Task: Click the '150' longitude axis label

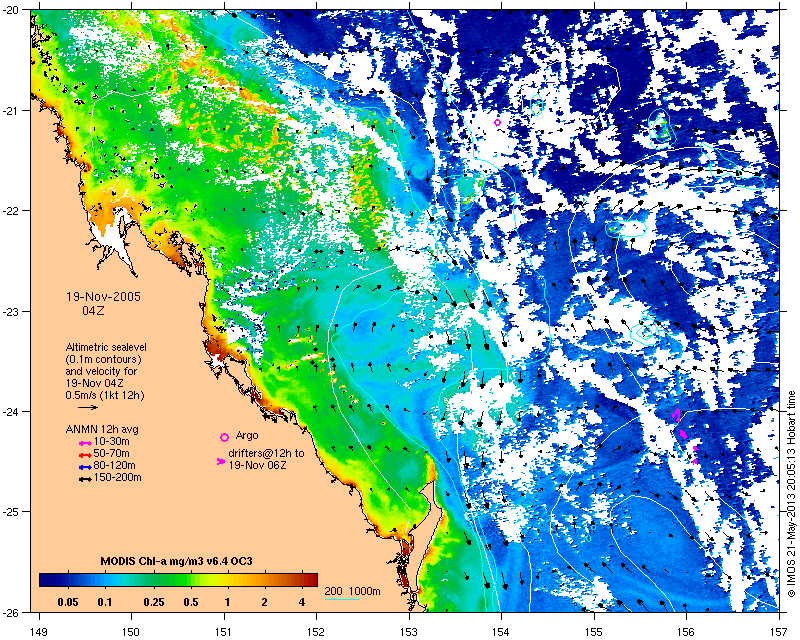Action: 131,632
